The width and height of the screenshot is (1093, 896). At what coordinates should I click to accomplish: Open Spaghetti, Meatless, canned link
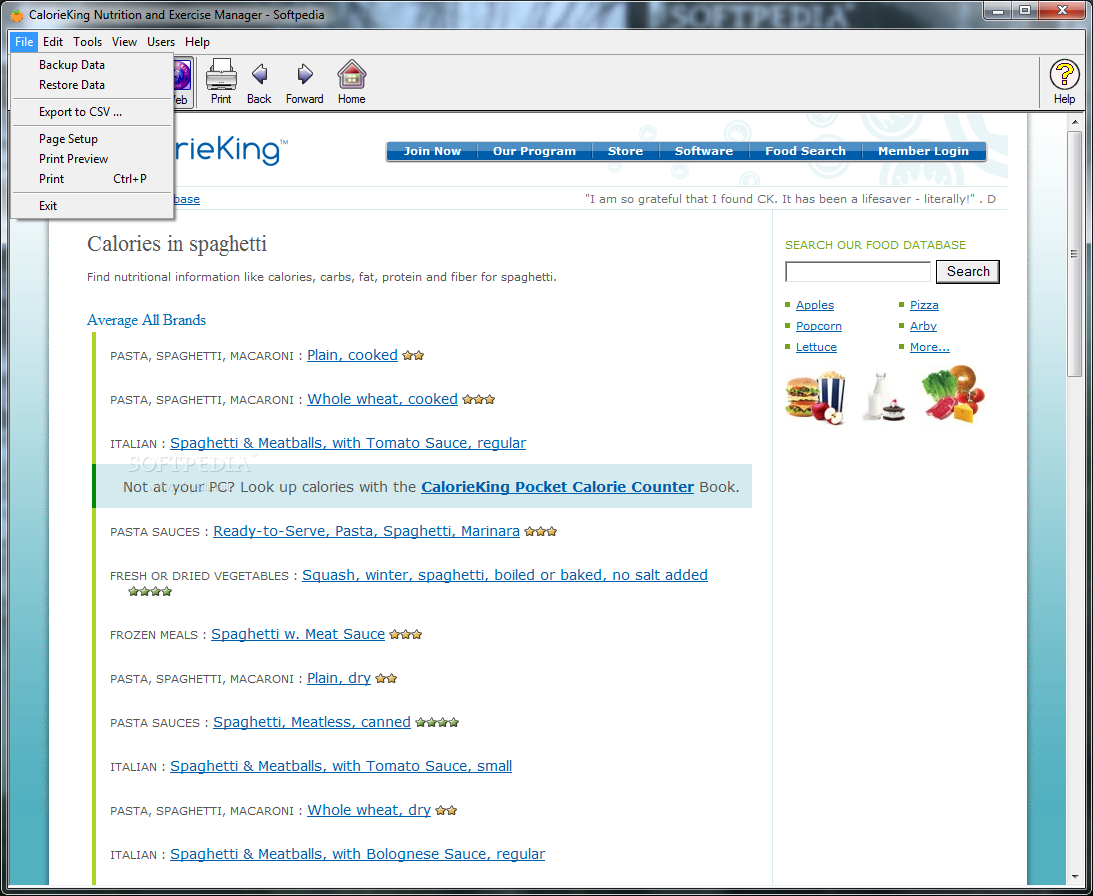(x=312, y=722)
